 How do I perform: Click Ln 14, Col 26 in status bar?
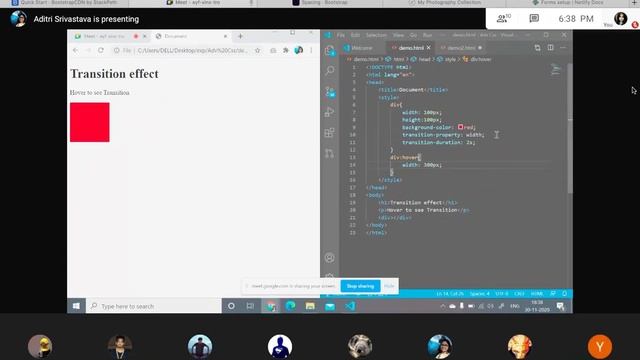click(x=450, y=293)
